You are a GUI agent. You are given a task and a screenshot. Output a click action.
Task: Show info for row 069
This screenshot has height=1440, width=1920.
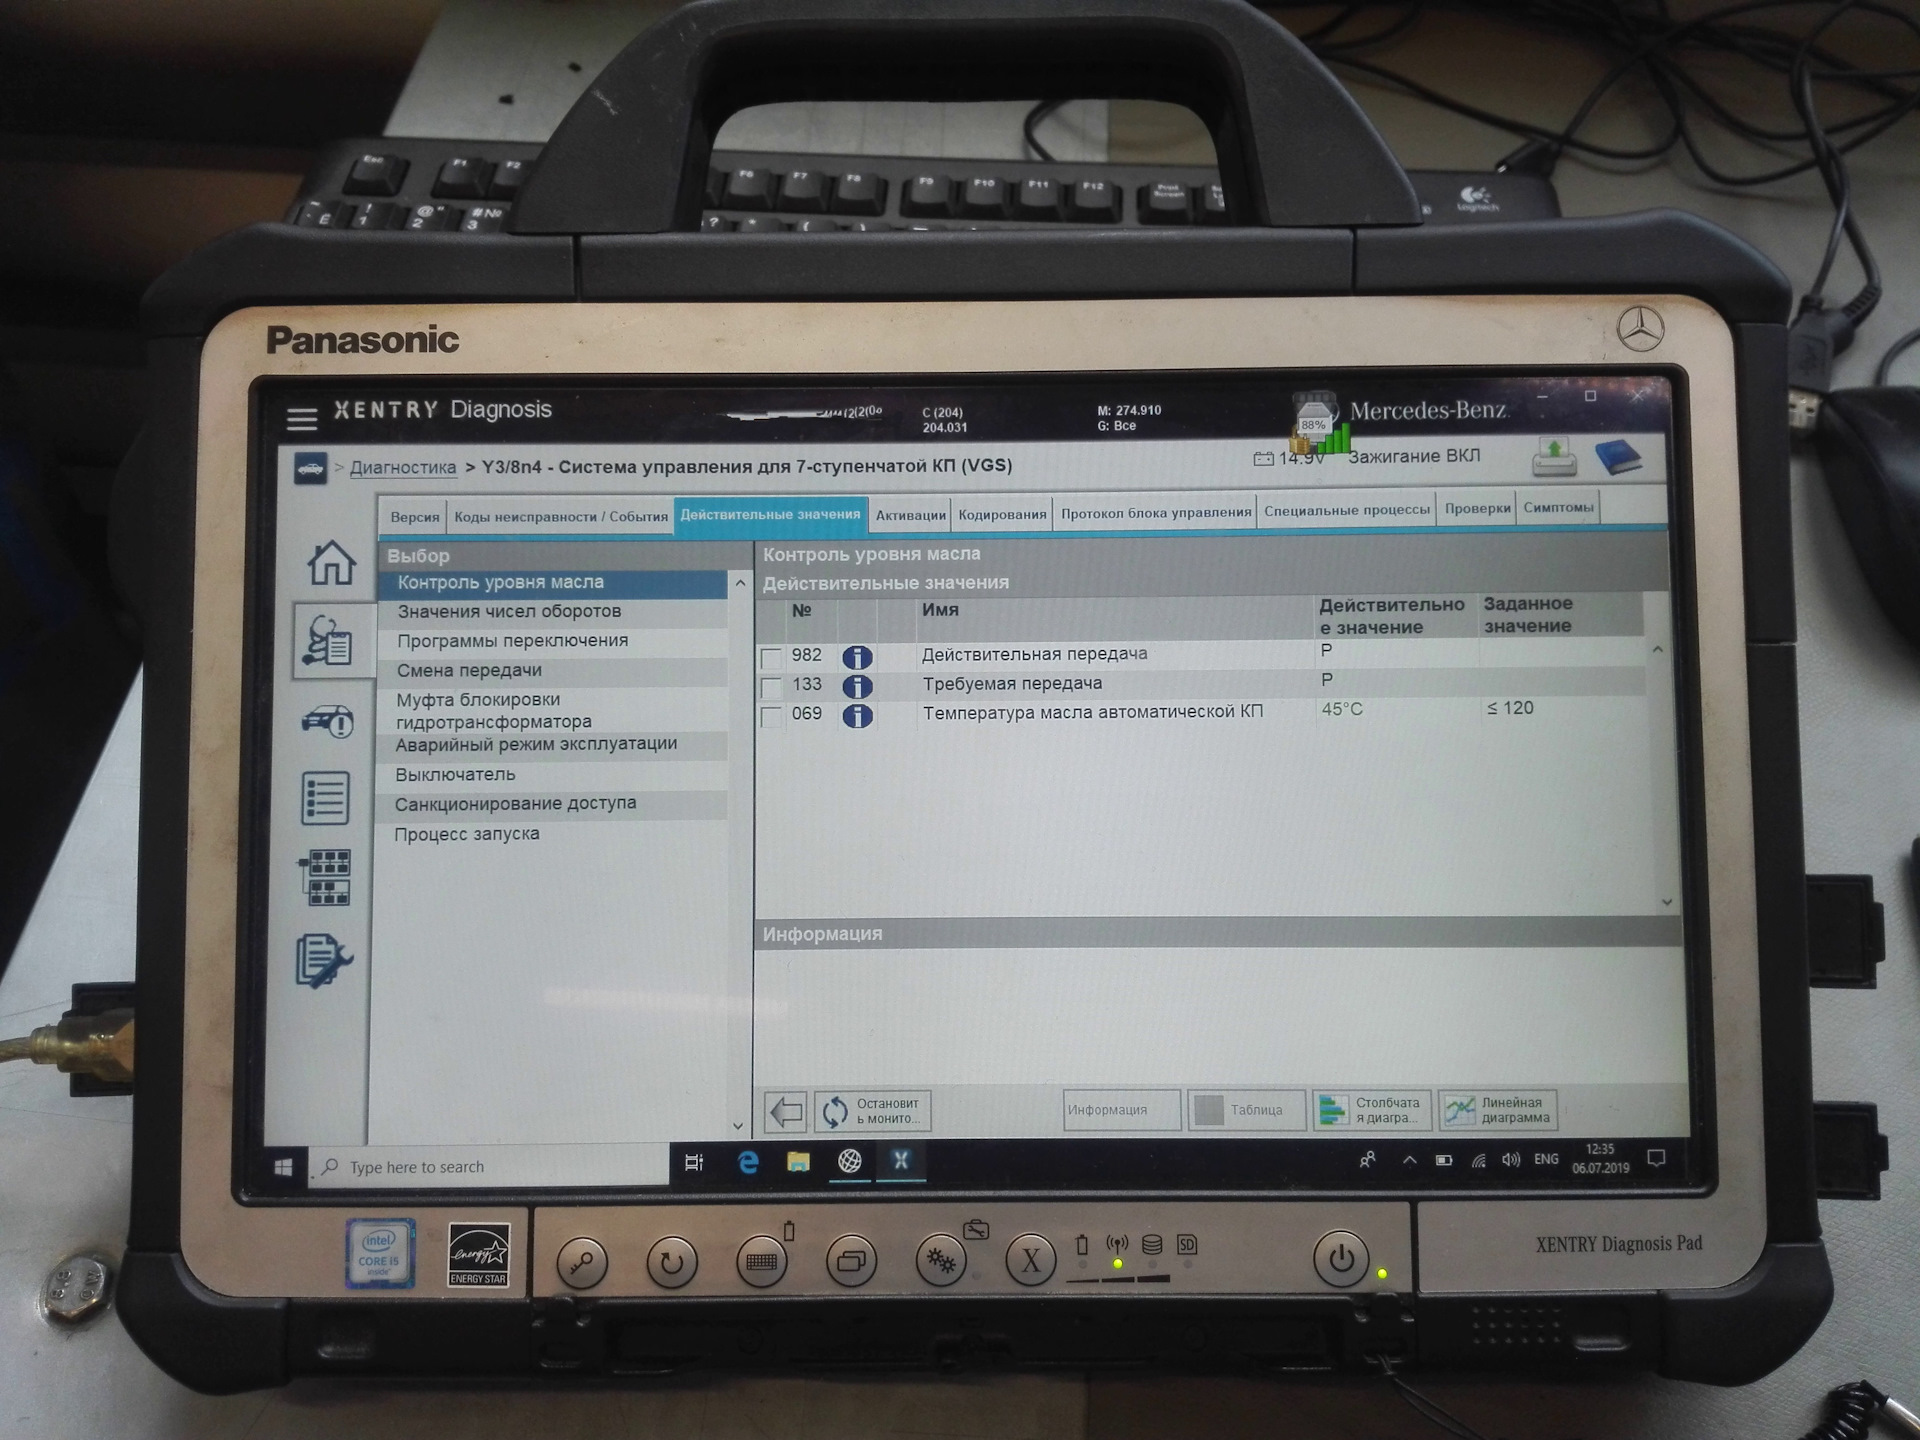click(x=857, y=716)
